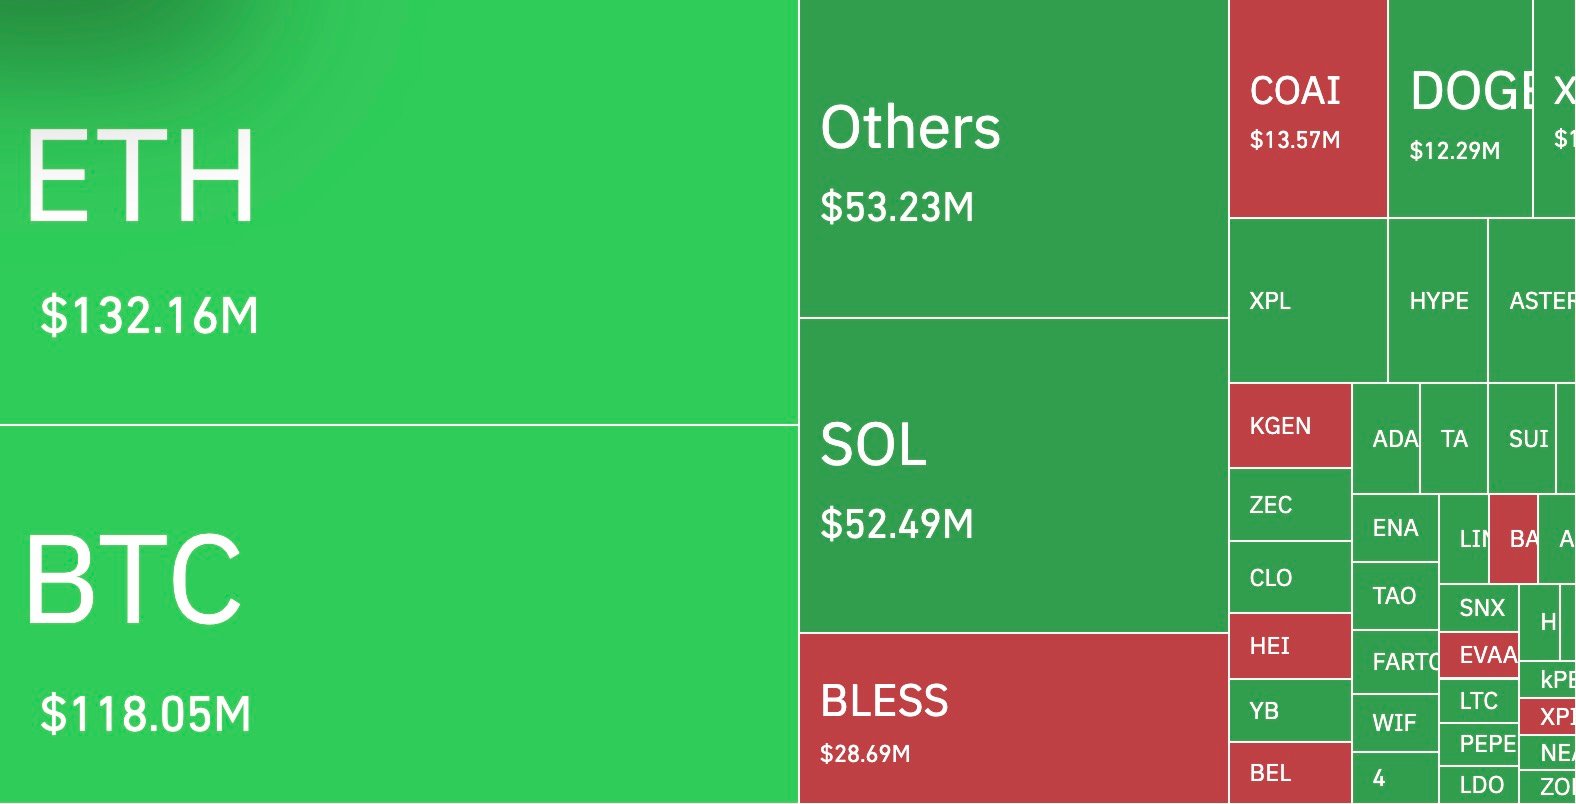Select the XPL heatmap tile
Image resolution: width=1576 pixels, height=804 pixels.
coord(1308,300)
